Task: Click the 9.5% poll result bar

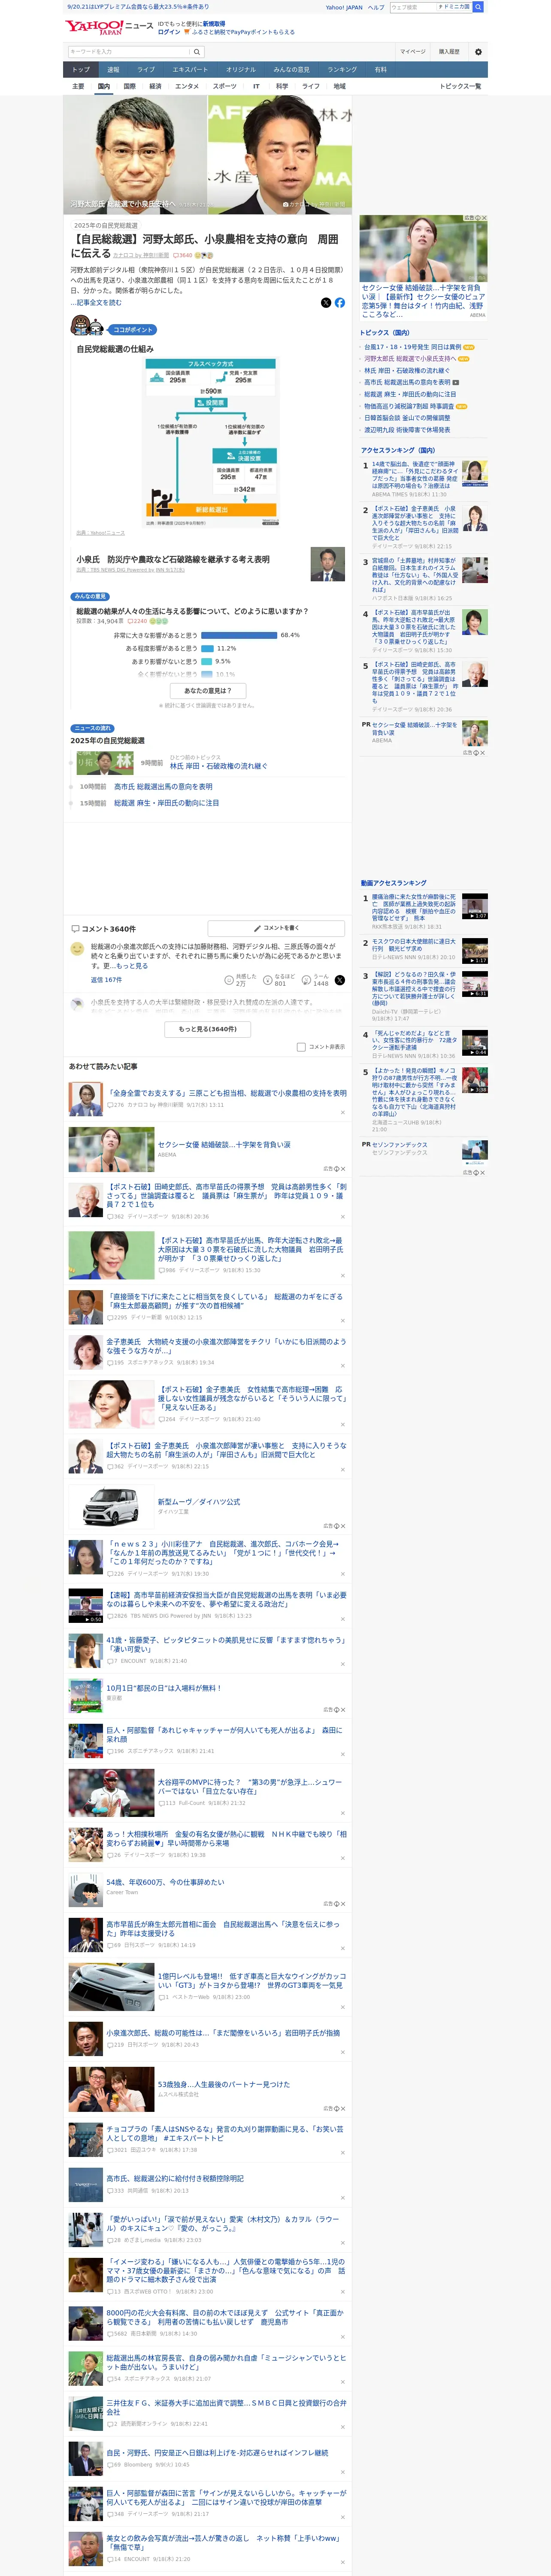Action: pyautogui.click(x=206, y=661)
